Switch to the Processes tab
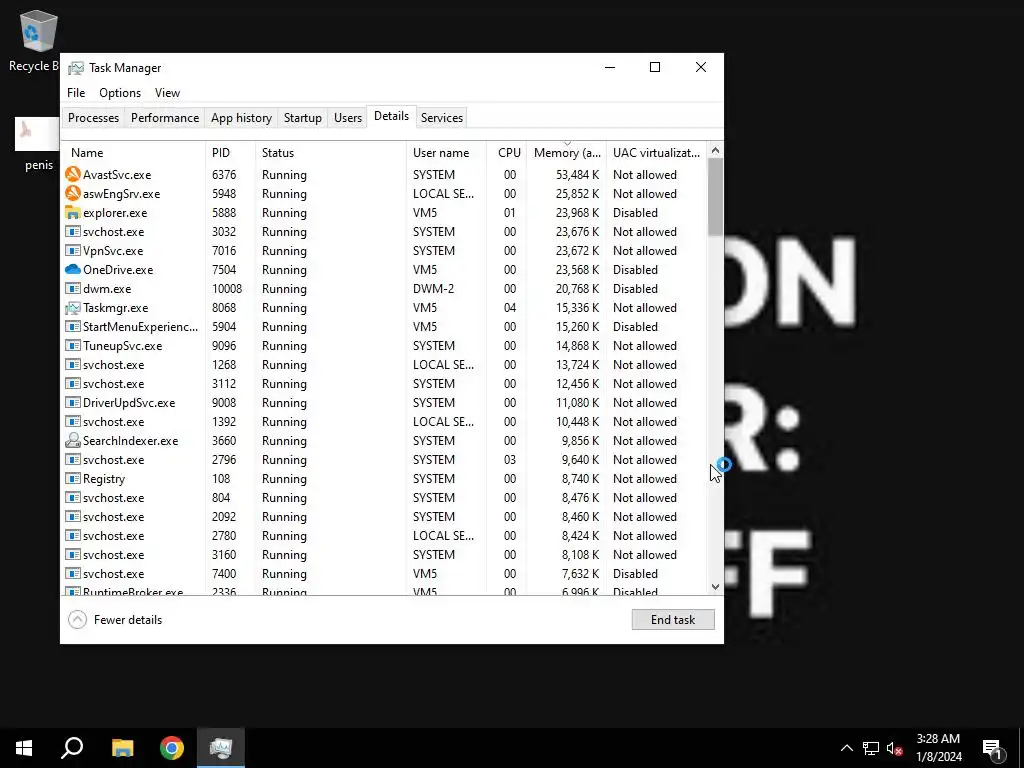The width and height of the screenshot is (1024, 768). click(93, 118)
